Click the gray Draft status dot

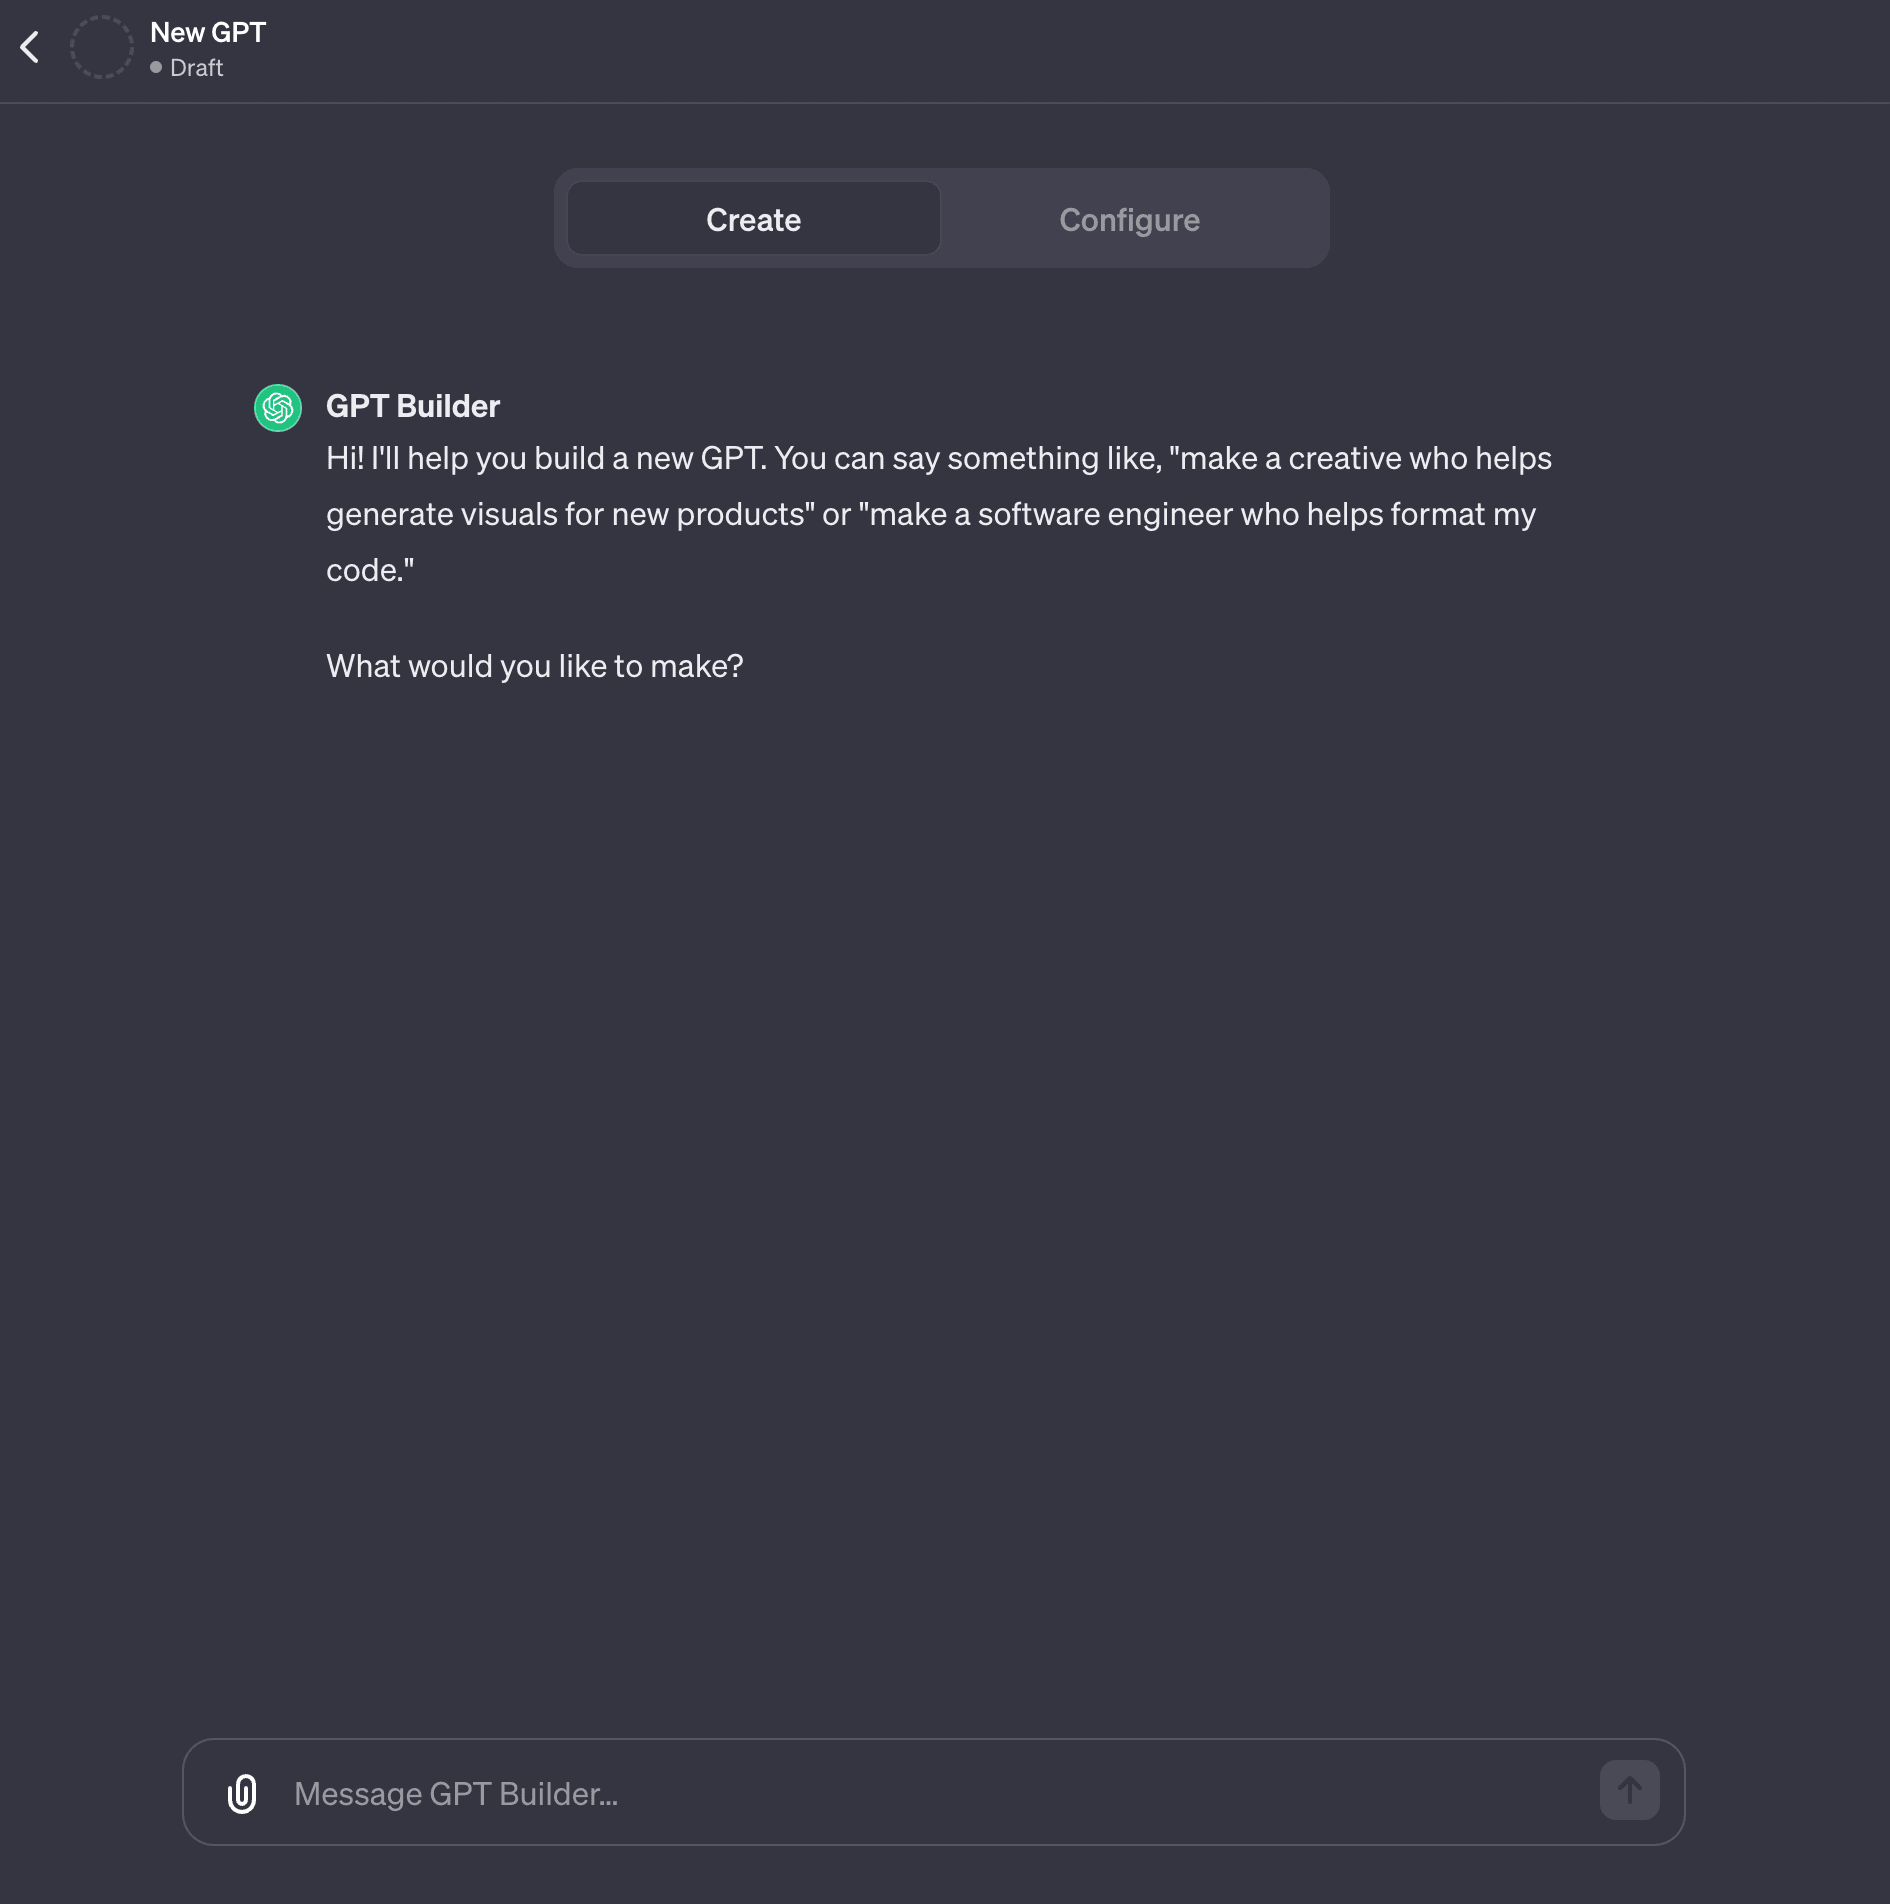[x=156, y=68]
